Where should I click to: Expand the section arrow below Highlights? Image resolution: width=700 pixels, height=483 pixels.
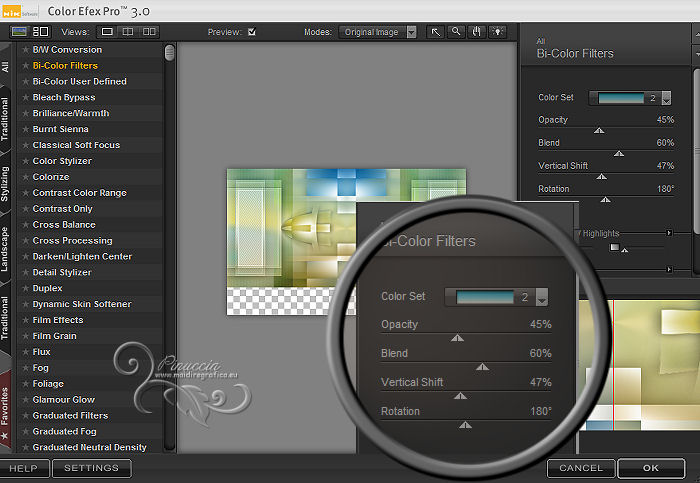coord(669,269)
